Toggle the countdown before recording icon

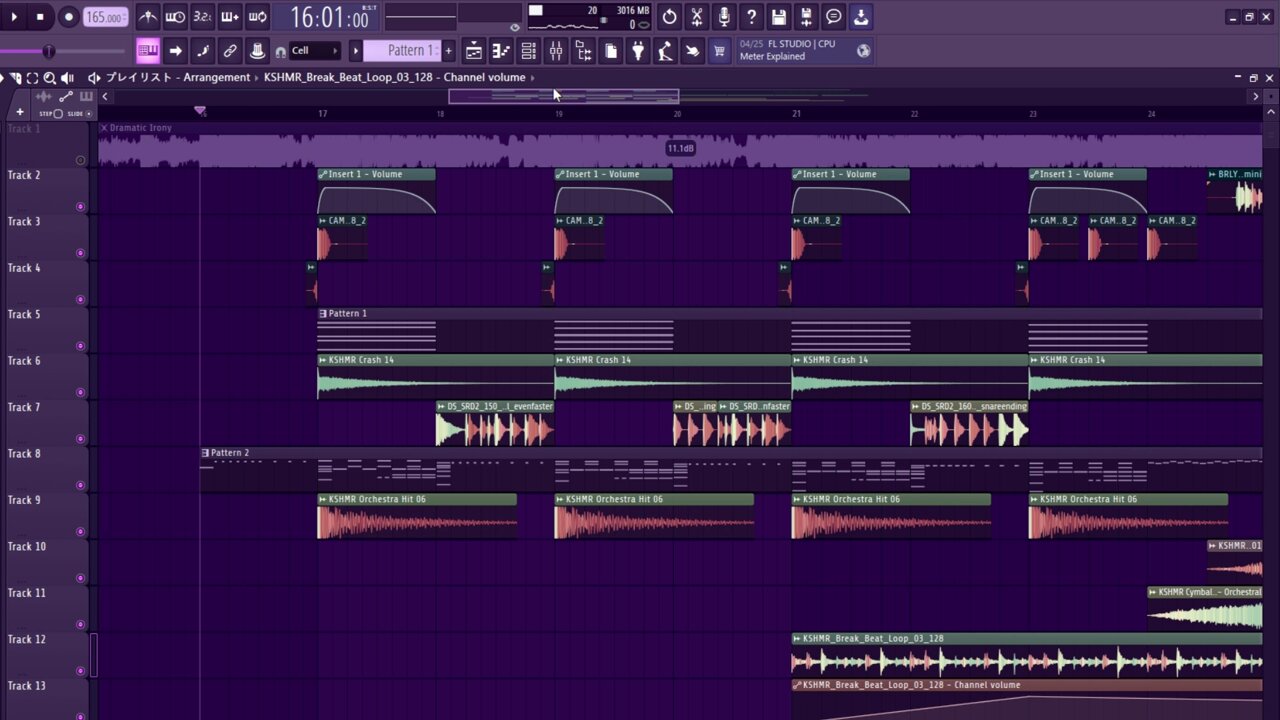pyautogui.click(x=202, y=16)
